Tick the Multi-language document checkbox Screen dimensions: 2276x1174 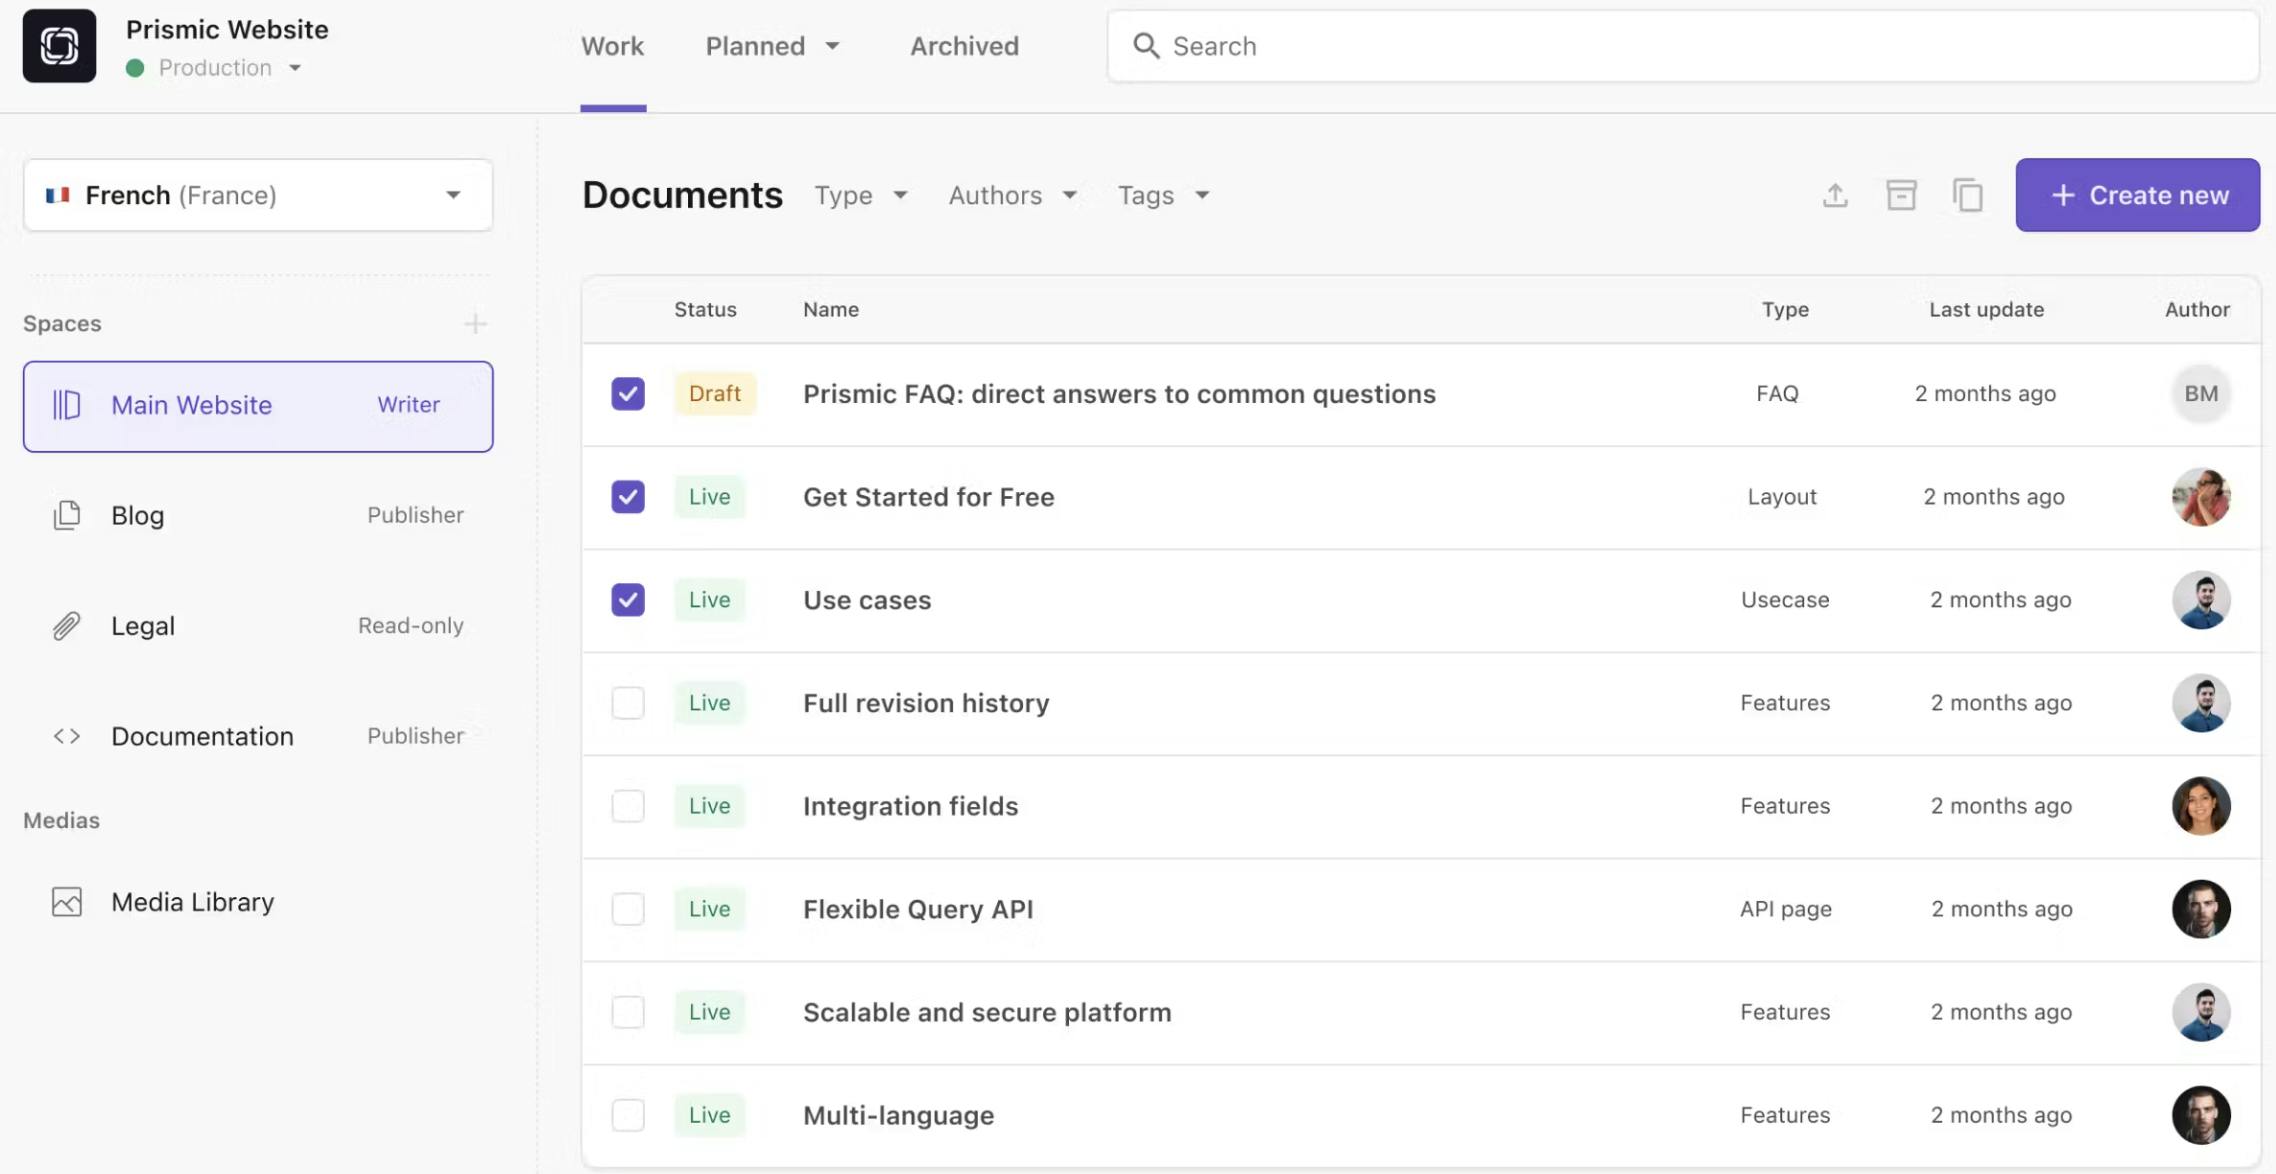[628, 1115]
